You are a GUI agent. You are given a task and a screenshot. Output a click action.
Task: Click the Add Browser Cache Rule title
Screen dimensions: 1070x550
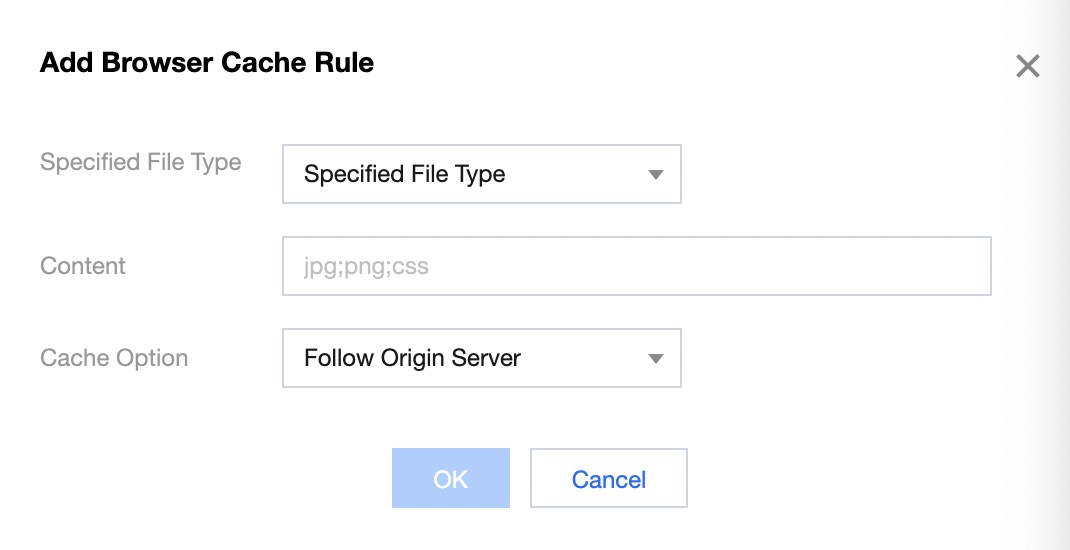point(206,63)
